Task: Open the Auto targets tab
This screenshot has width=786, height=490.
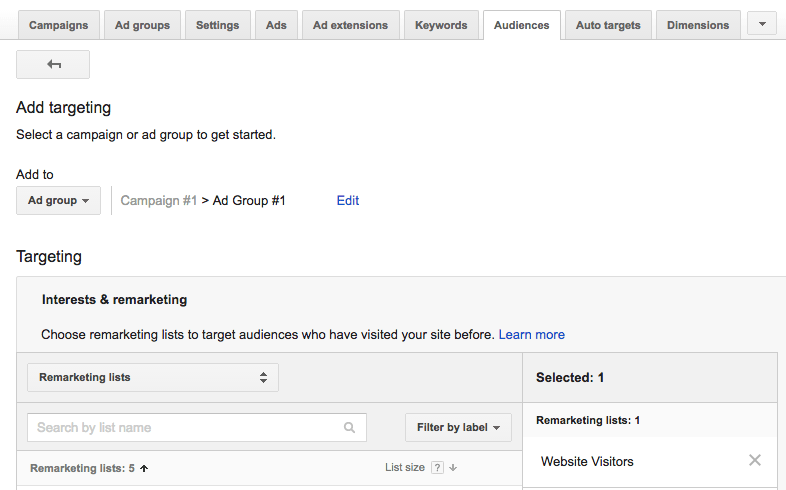Action: click(x=608, y=25)
